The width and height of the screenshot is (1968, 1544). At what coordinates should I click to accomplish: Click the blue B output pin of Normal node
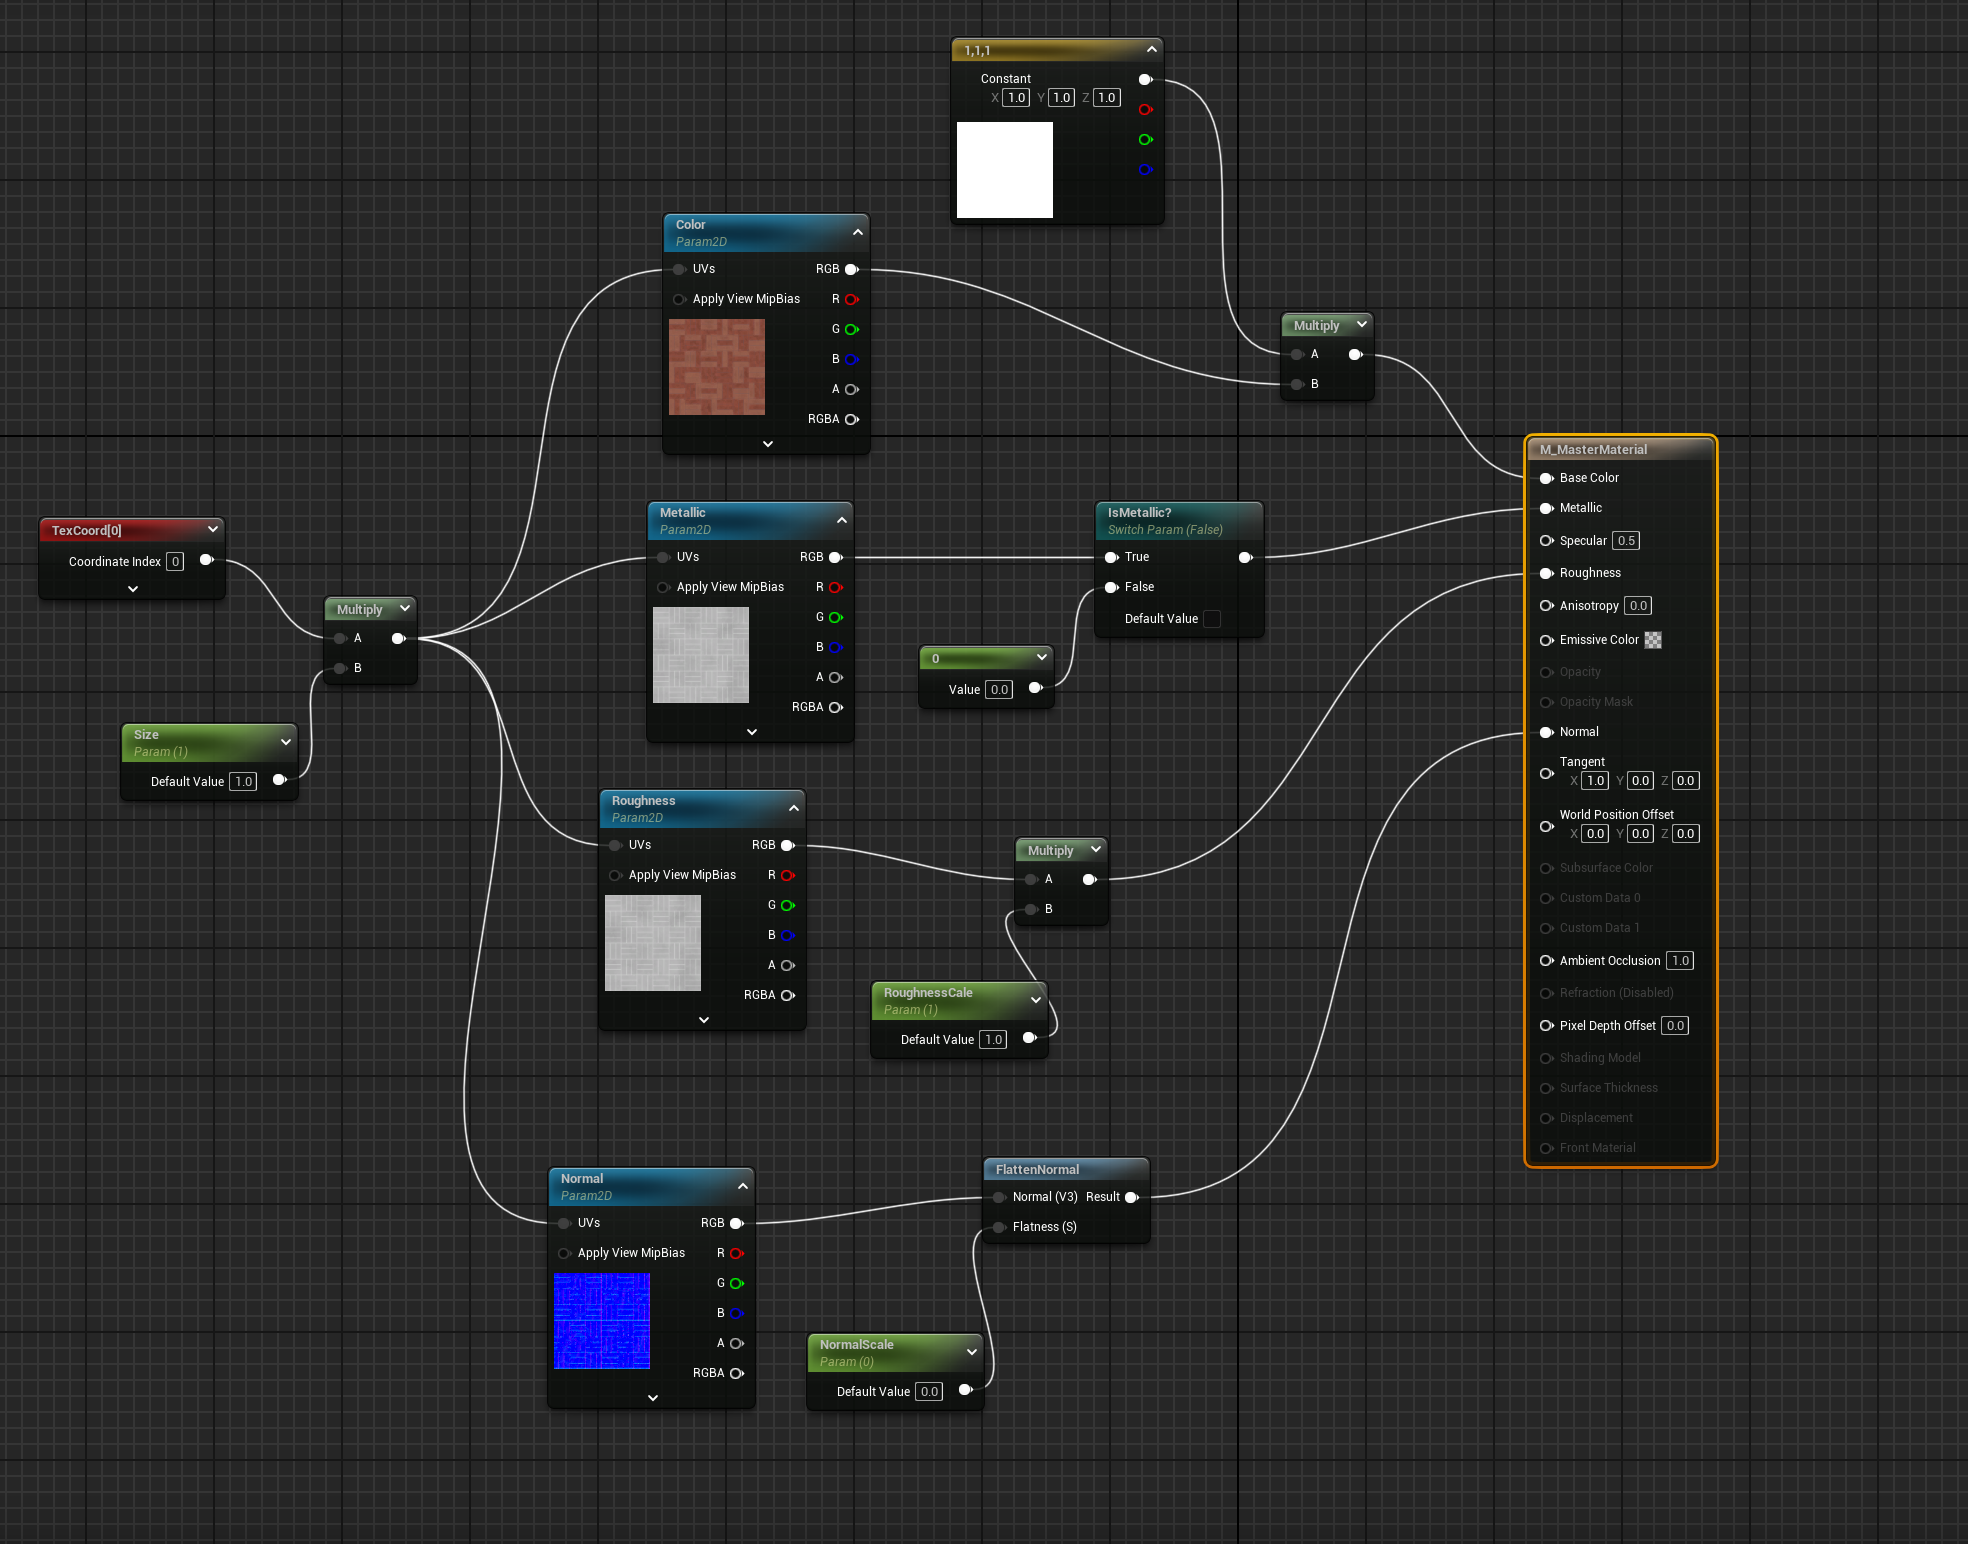(737, 1313)
